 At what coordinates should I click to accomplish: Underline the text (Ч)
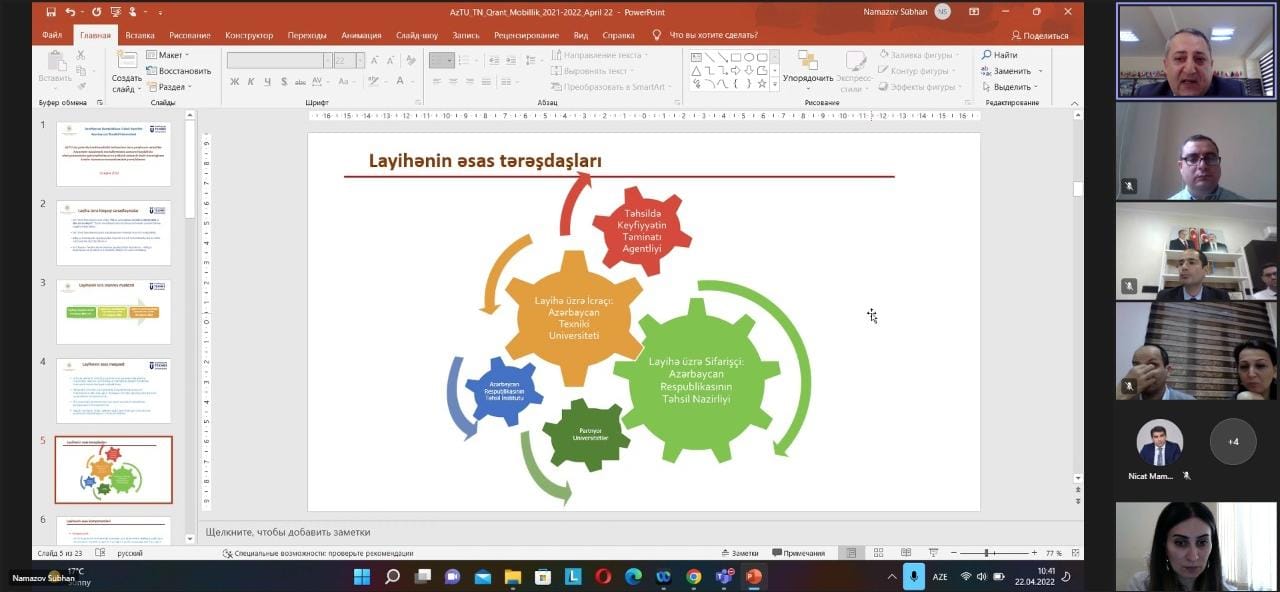267,82
